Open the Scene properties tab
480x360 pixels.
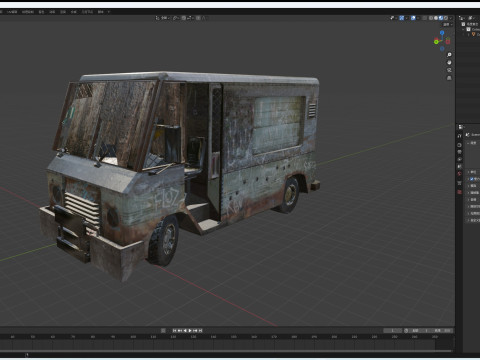459,166
